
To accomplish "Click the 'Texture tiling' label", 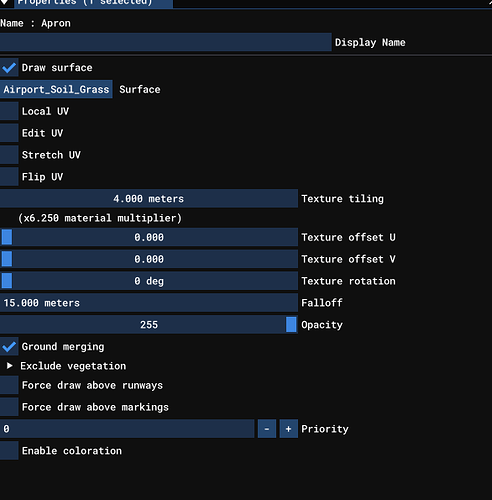I will pyautogui.click(x=342, y=199).
